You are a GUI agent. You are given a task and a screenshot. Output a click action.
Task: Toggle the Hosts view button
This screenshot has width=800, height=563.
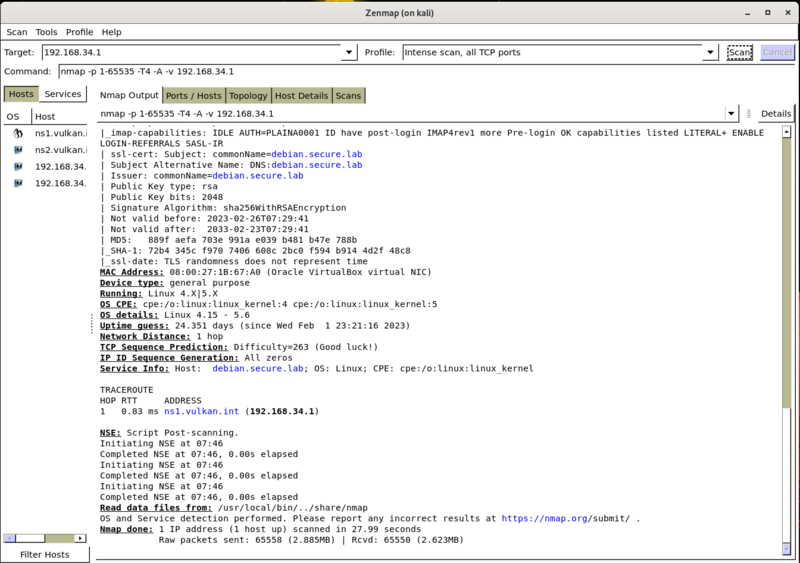(21, 94)
